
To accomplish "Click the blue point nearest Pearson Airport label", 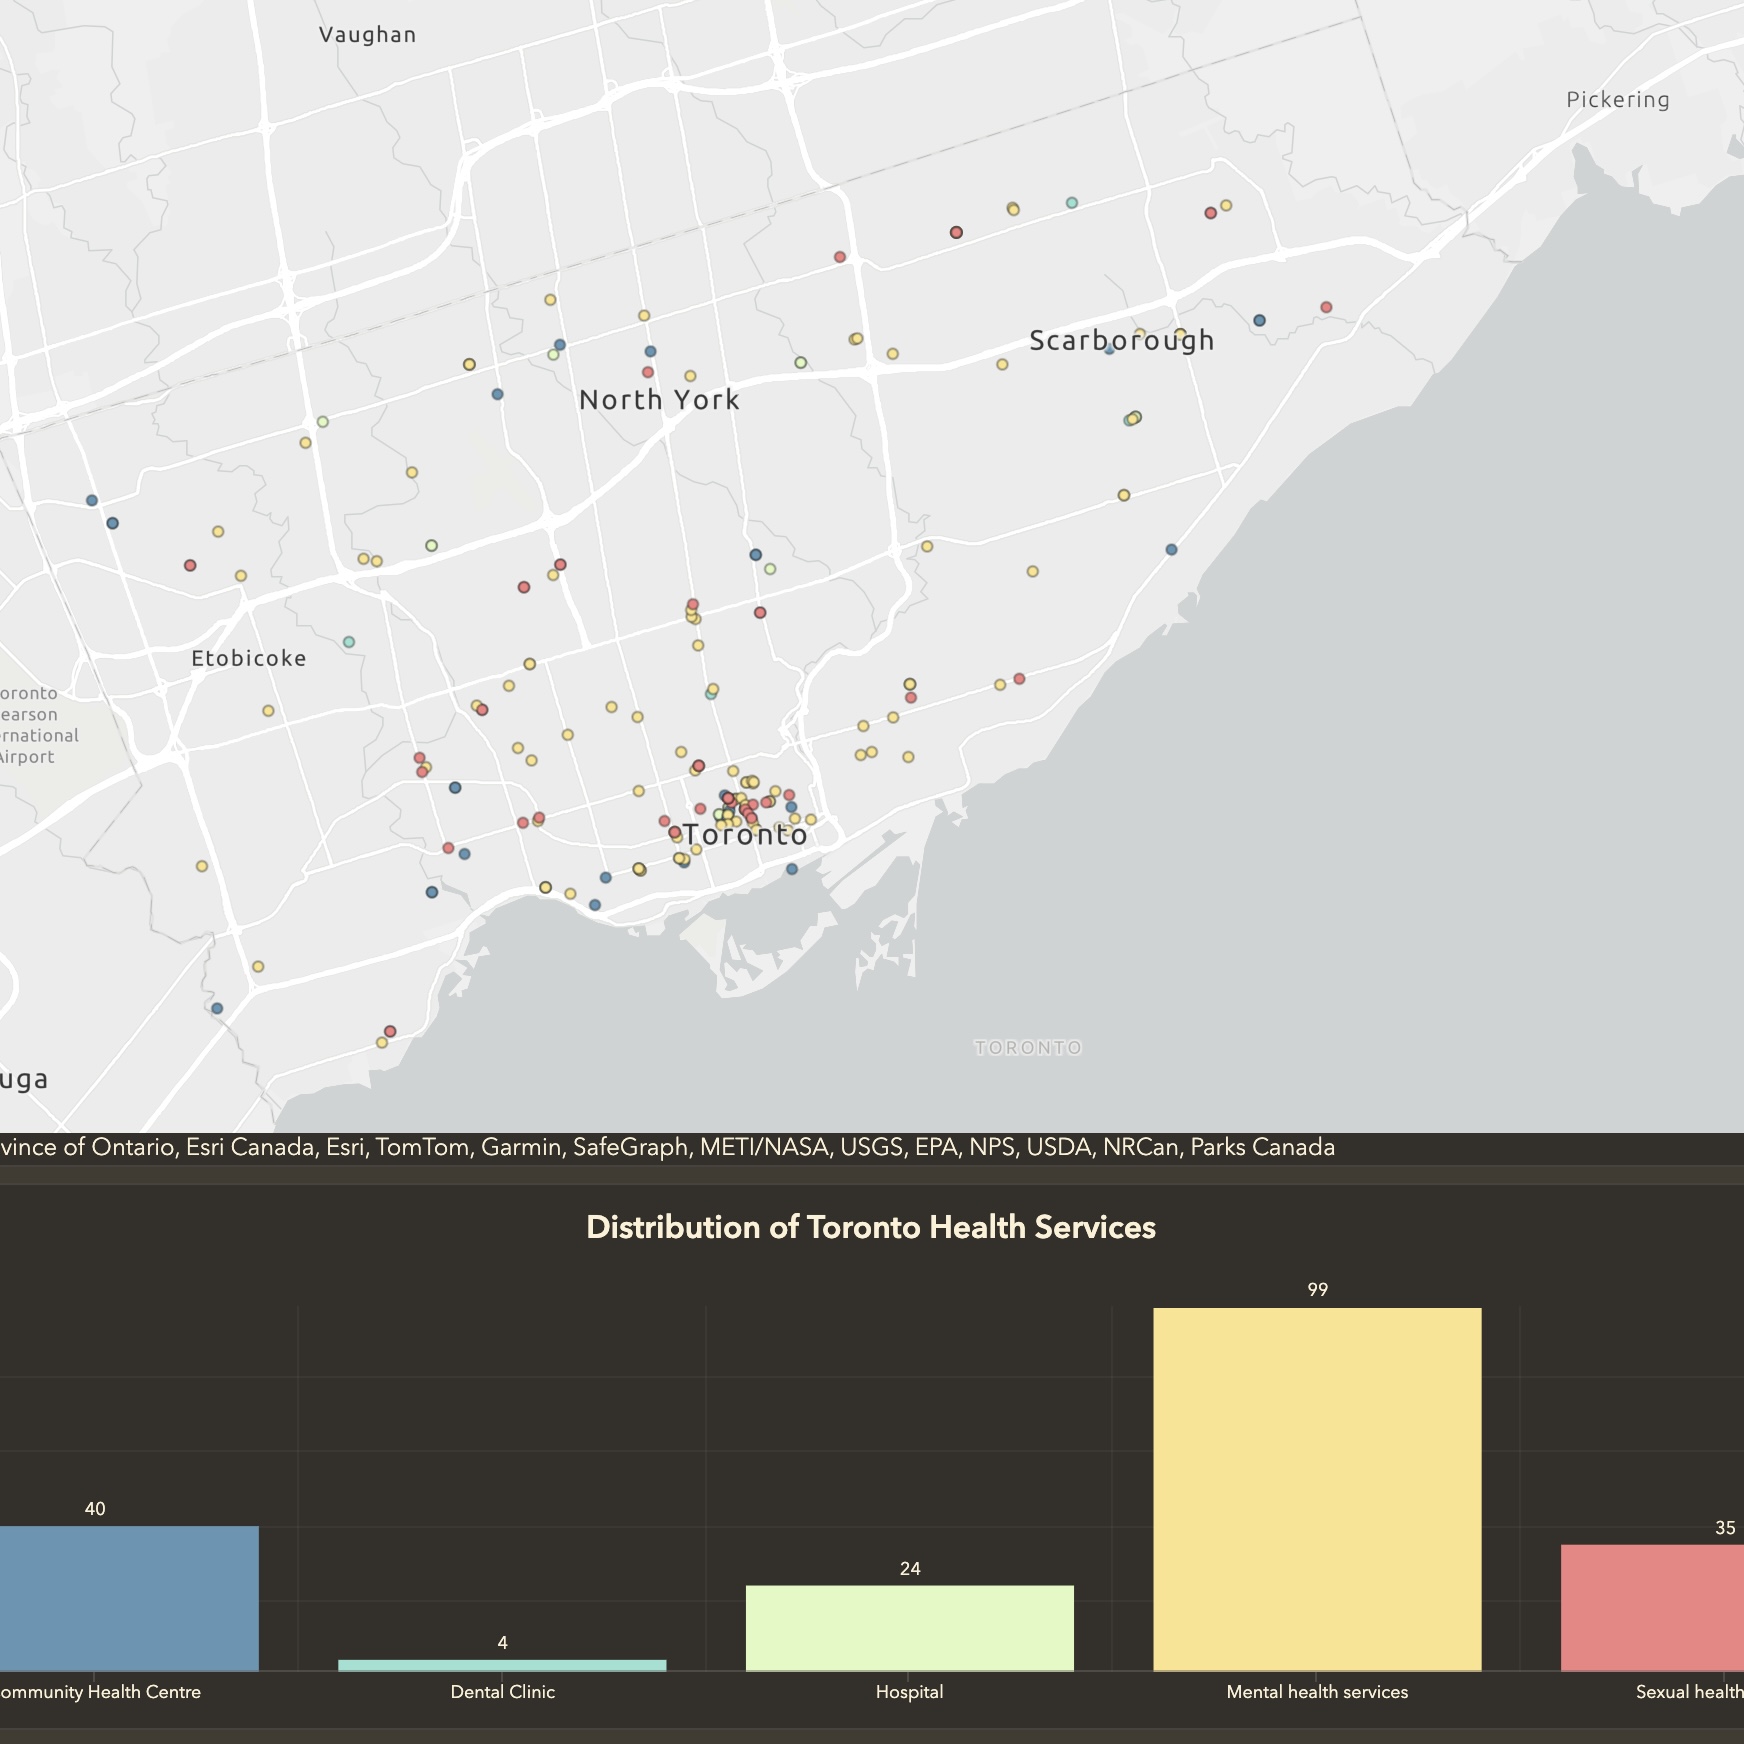I will coord(113,523).
